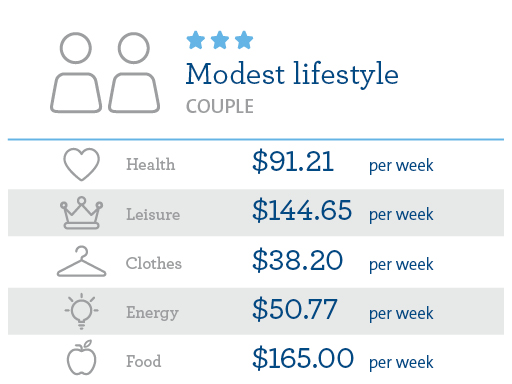Image resolution: width=512 pixels, height=384 pixels.
Task: Click the hanger Clothes icon
Action: pos(81,262)
